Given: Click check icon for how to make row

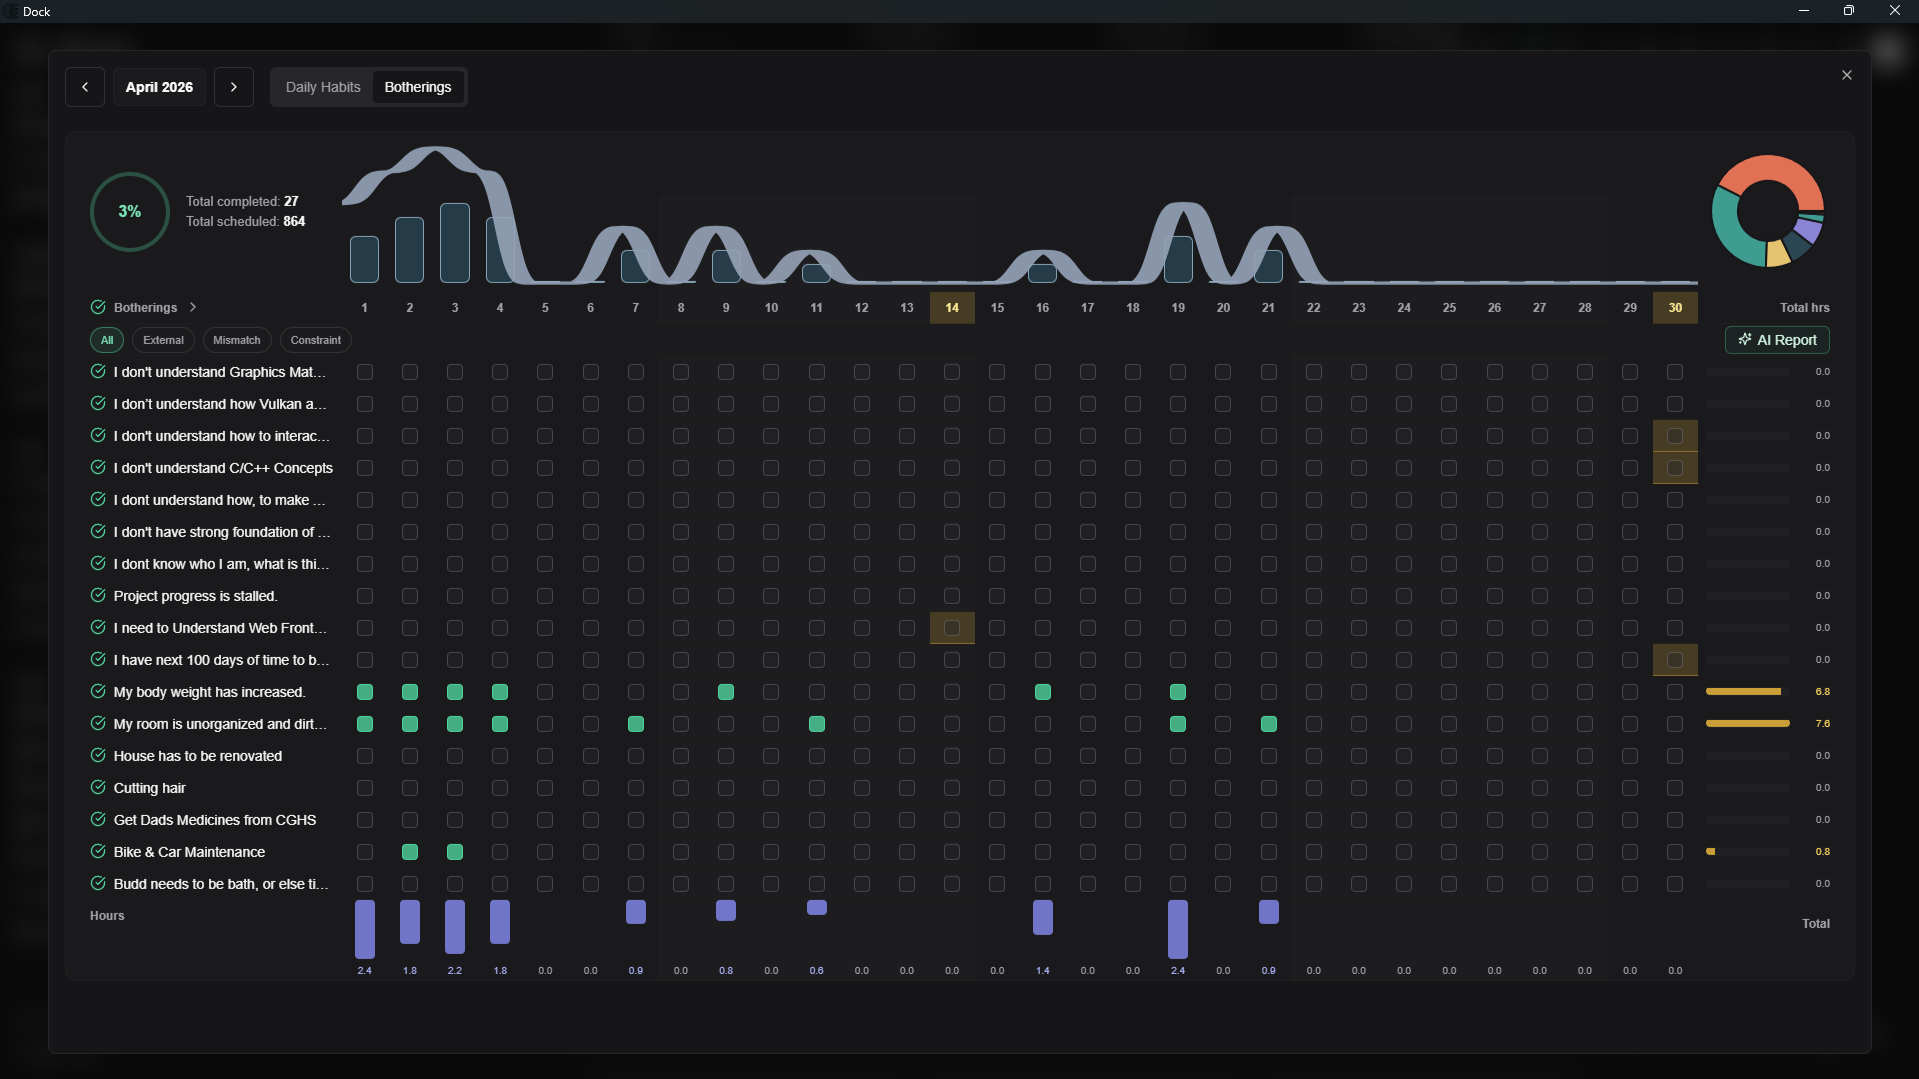Looking at the screenshot, I should click(98, 499).
